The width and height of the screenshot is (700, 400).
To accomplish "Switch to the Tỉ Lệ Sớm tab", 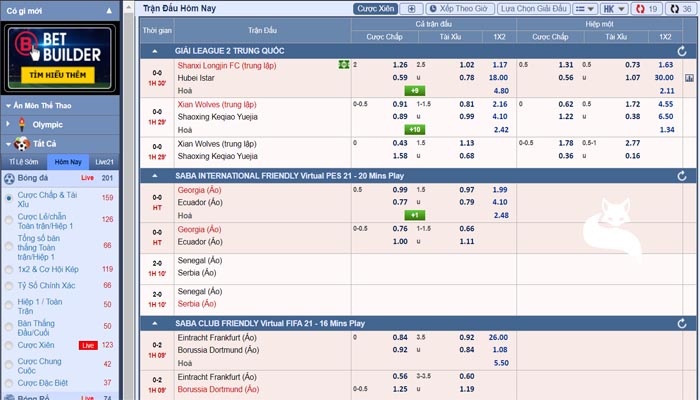I will pyautogui.click(x=24, y=162).
